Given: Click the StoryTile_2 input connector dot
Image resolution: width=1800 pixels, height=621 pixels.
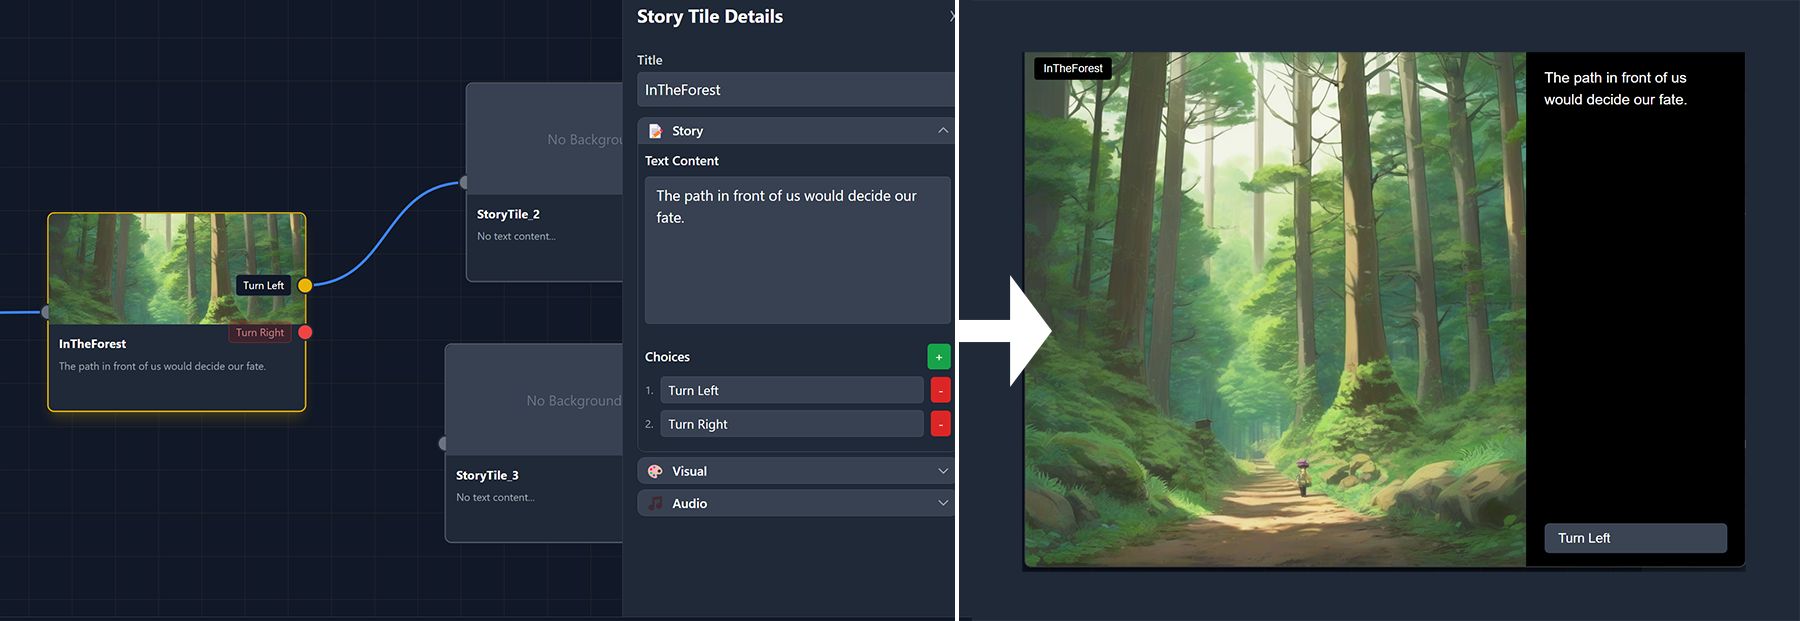Looking at the screenshot, I should 464,182.
